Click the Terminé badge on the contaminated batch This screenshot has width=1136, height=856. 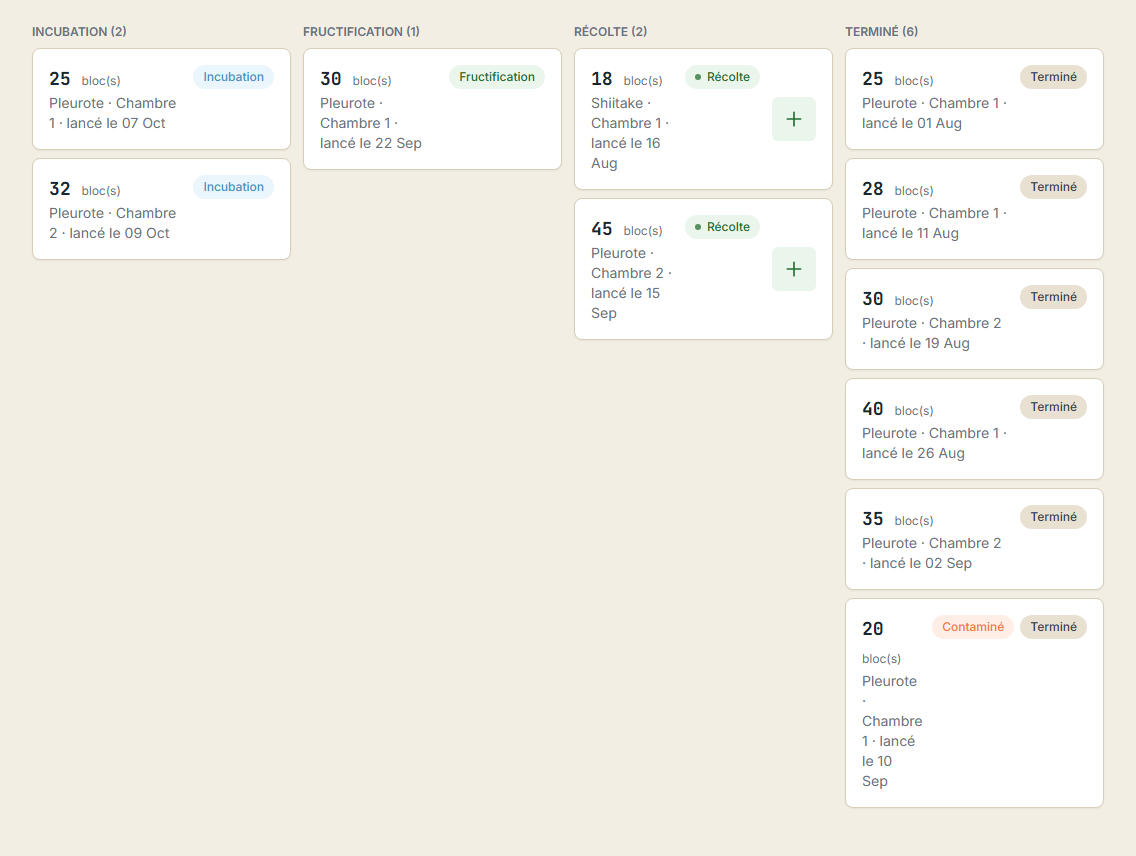[1053, 627]
